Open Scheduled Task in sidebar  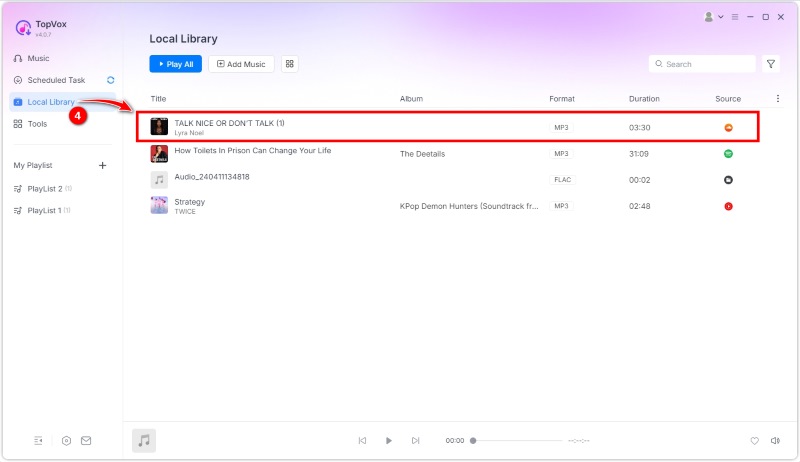pos(56,80)
